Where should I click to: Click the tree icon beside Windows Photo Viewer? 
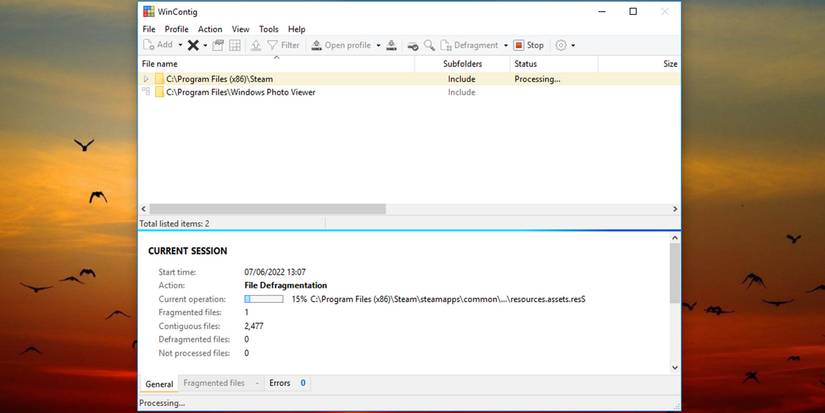146,92
